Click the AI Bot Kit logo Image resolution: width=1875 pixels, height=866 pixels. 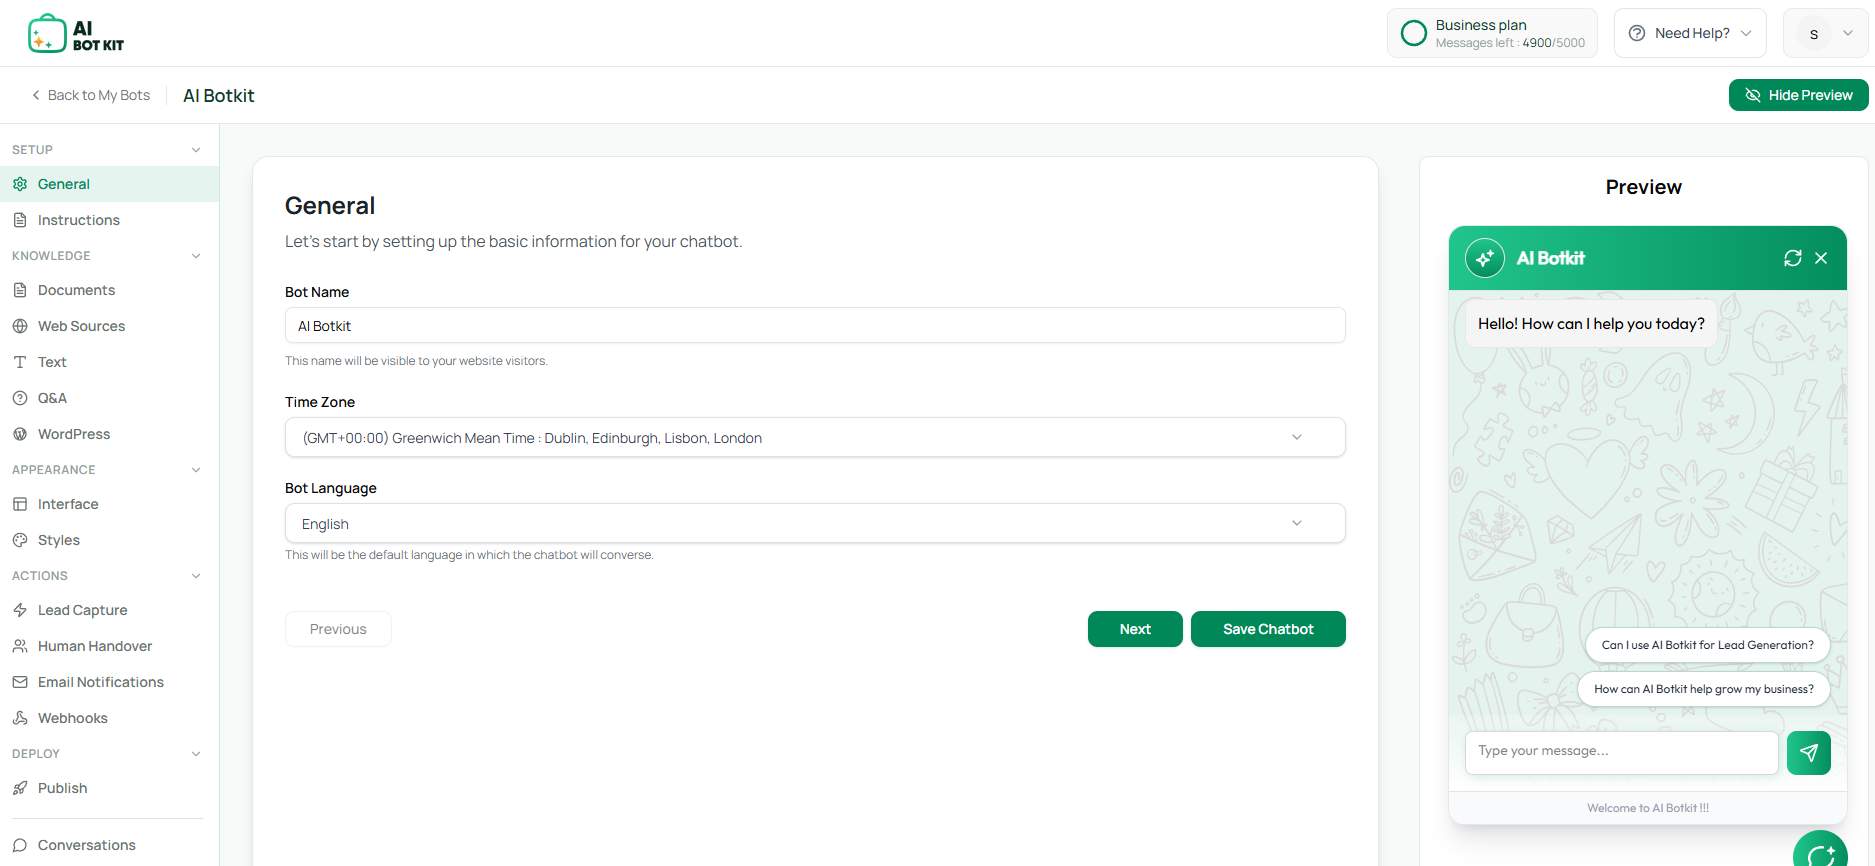pyautogui.click(x=76, y=34)
